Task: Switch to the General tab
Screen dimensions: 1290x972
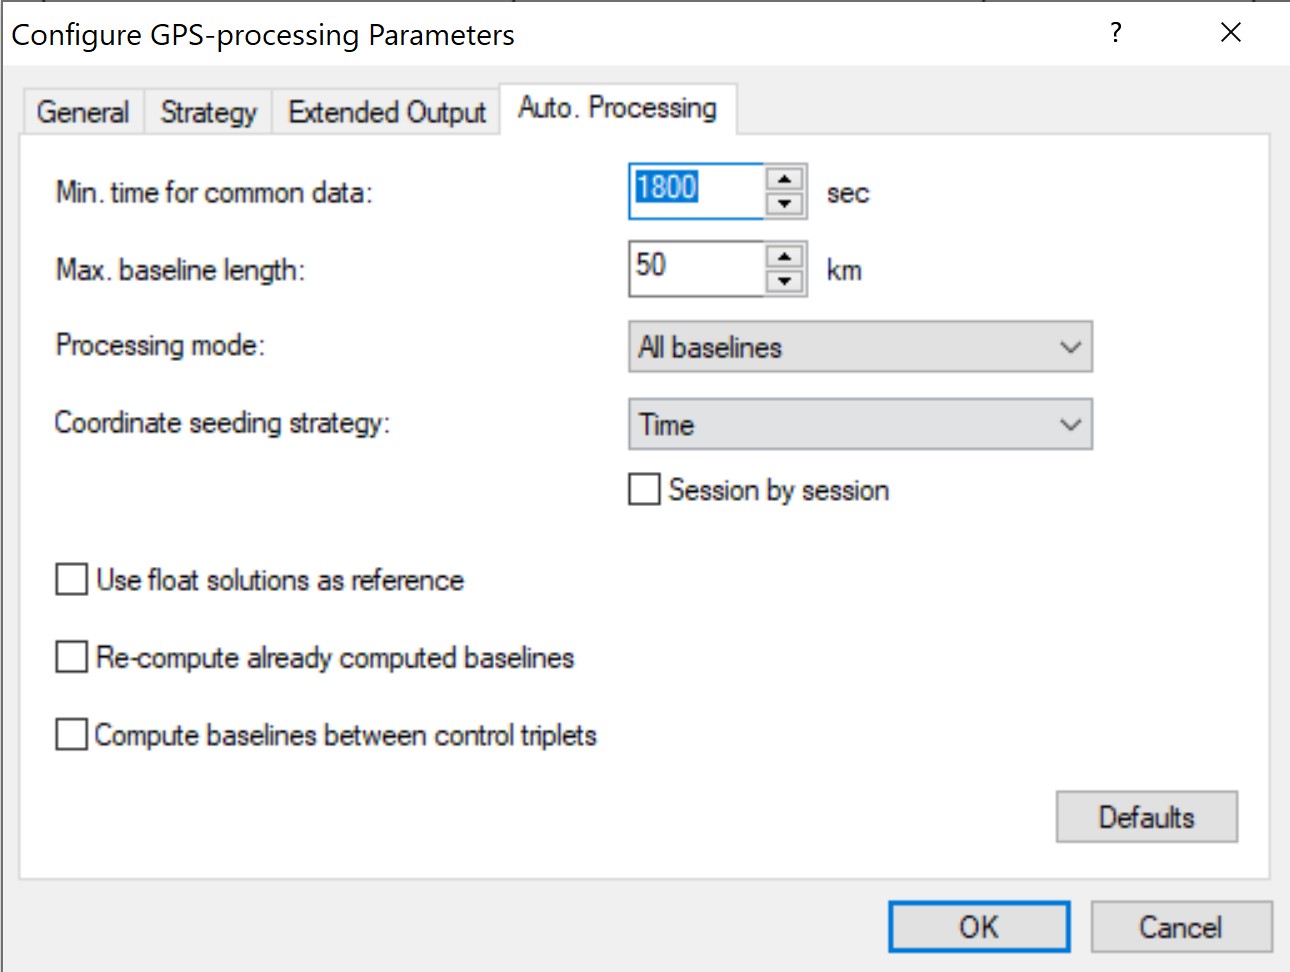Action: [x=83, y=112]
